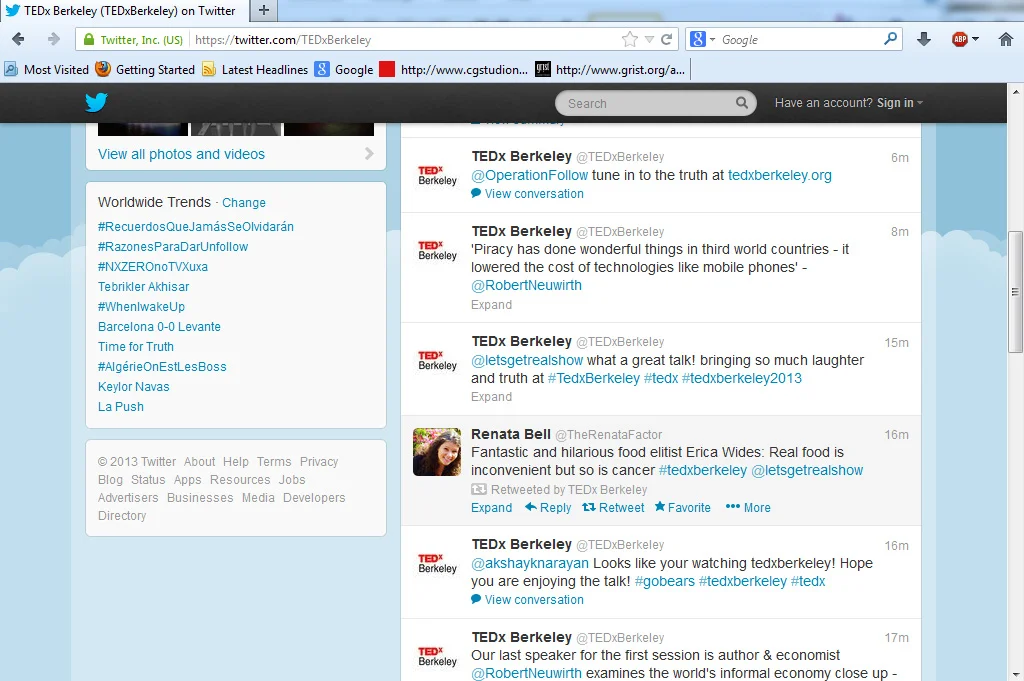
Task: Open @RobertNeuwirth mention in Piracy tweet
Action: tap(526, 285)
